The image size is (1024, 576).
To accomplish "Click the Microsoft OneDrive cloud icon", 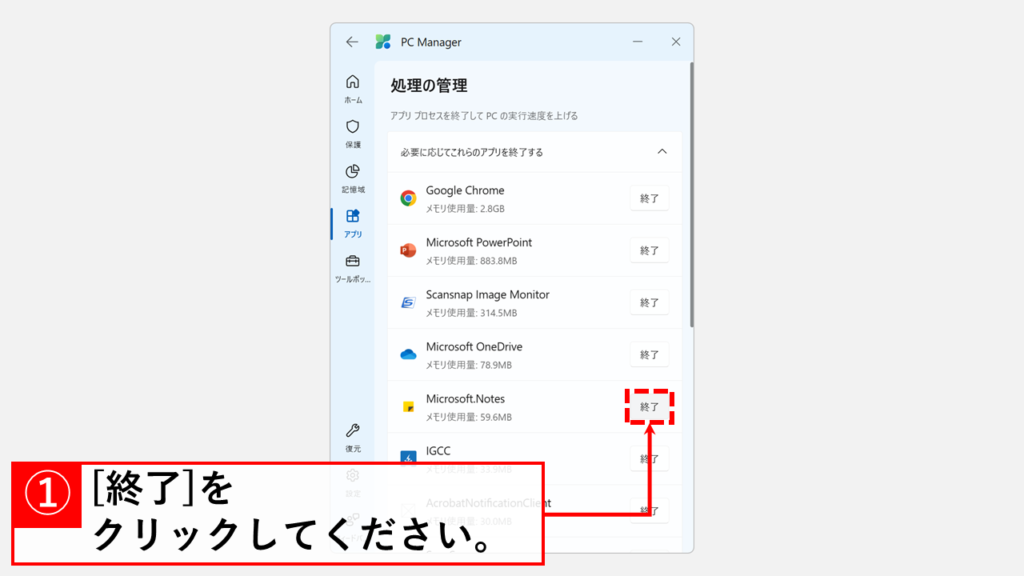I will pyautogui.click(x=408, y=354).
